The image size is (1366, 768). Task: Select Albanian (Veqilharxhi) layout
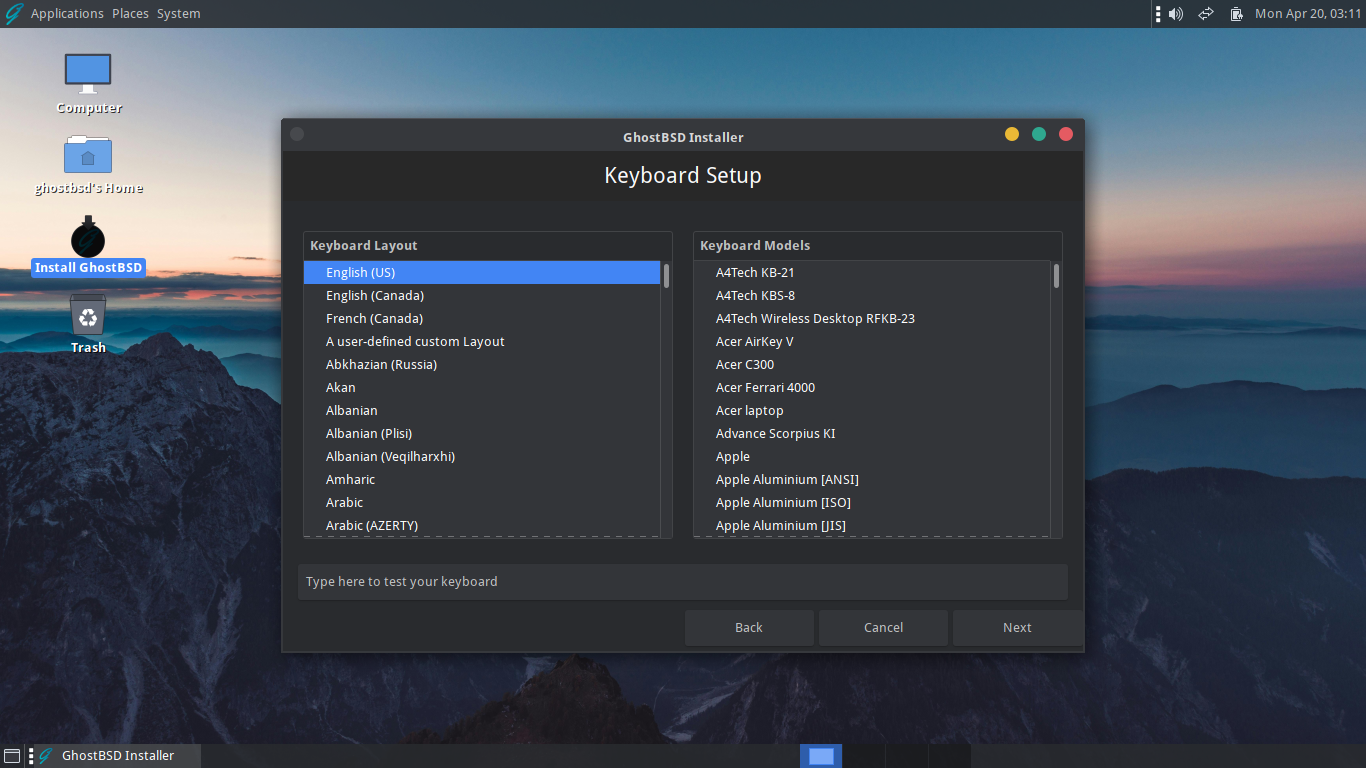click(x=482, y=457)
